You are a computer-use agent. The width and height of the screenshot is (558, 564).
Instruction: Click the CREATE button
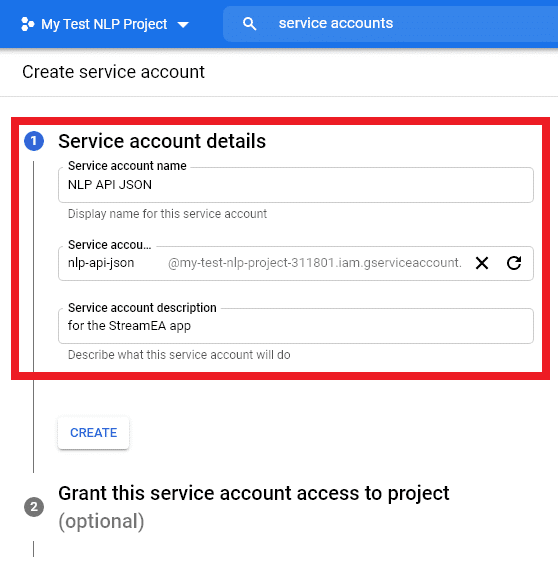(x=94, y=433)
